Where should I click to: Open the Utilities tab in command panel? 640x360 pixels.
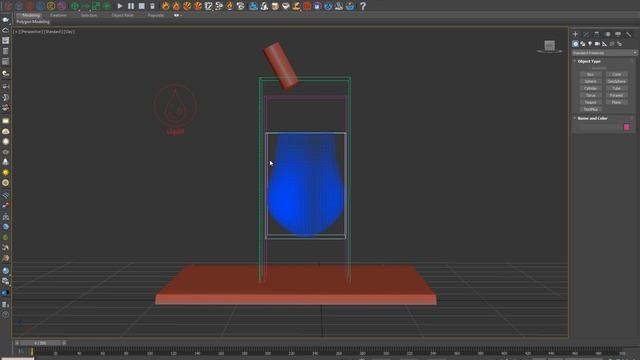point(629,34)
